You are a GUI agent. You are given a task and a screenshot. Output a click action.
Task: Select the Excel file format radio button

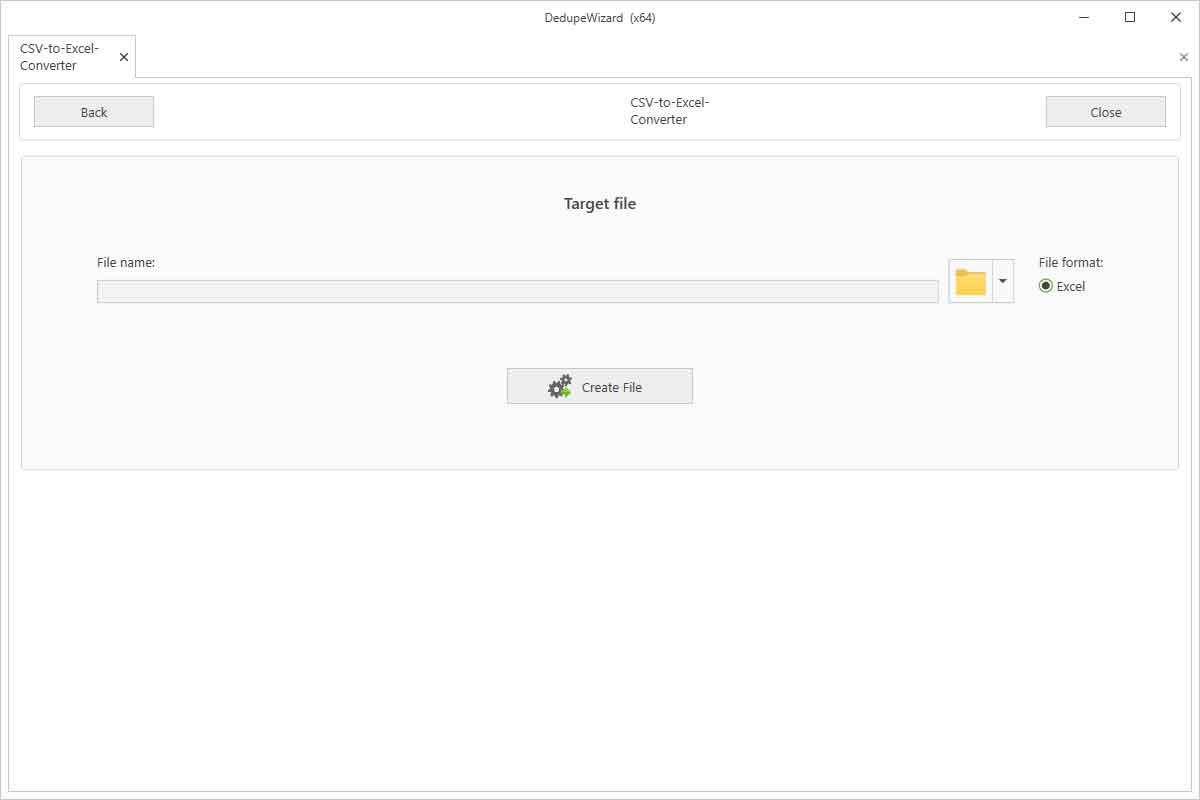(x=1046, y=286)
